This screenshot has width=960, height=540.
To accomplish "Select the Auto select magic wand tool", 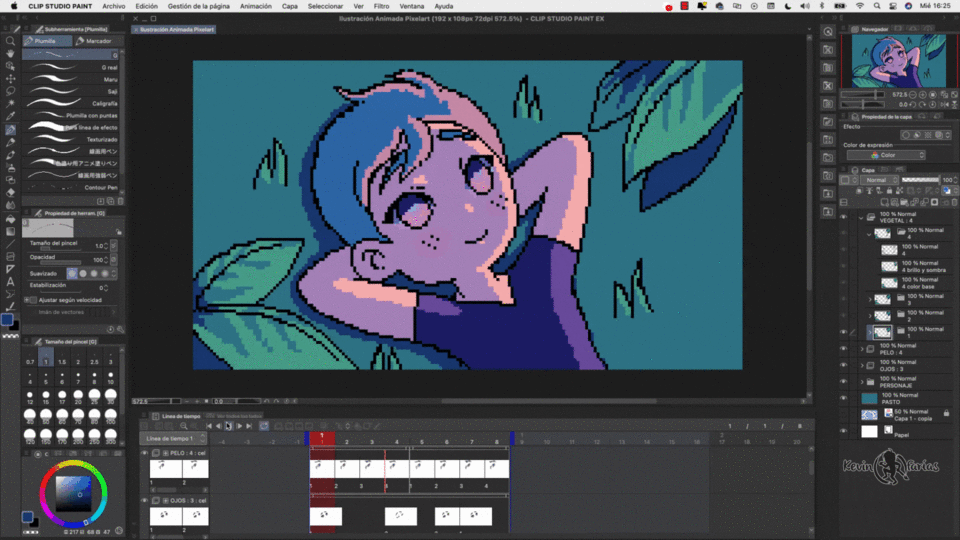I will click(x=10, y=103).
